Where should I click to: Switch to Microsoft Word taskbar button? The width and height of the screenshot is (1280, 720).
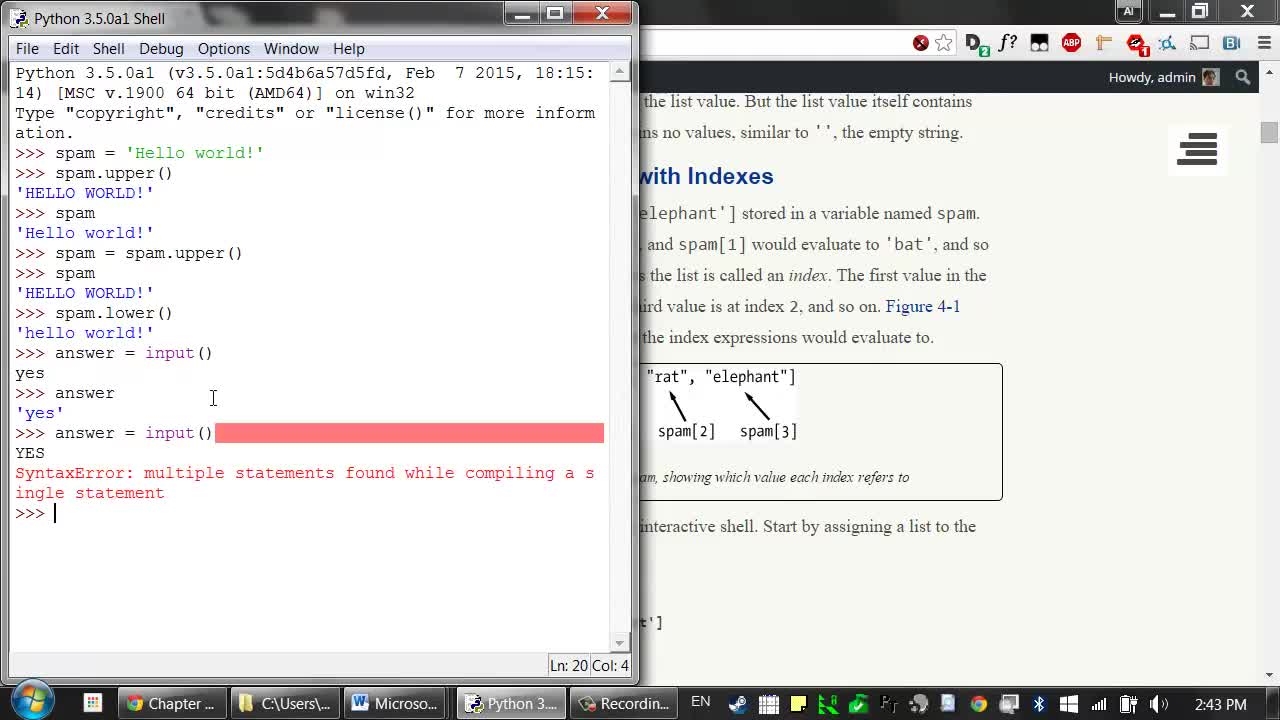[394, 703]
